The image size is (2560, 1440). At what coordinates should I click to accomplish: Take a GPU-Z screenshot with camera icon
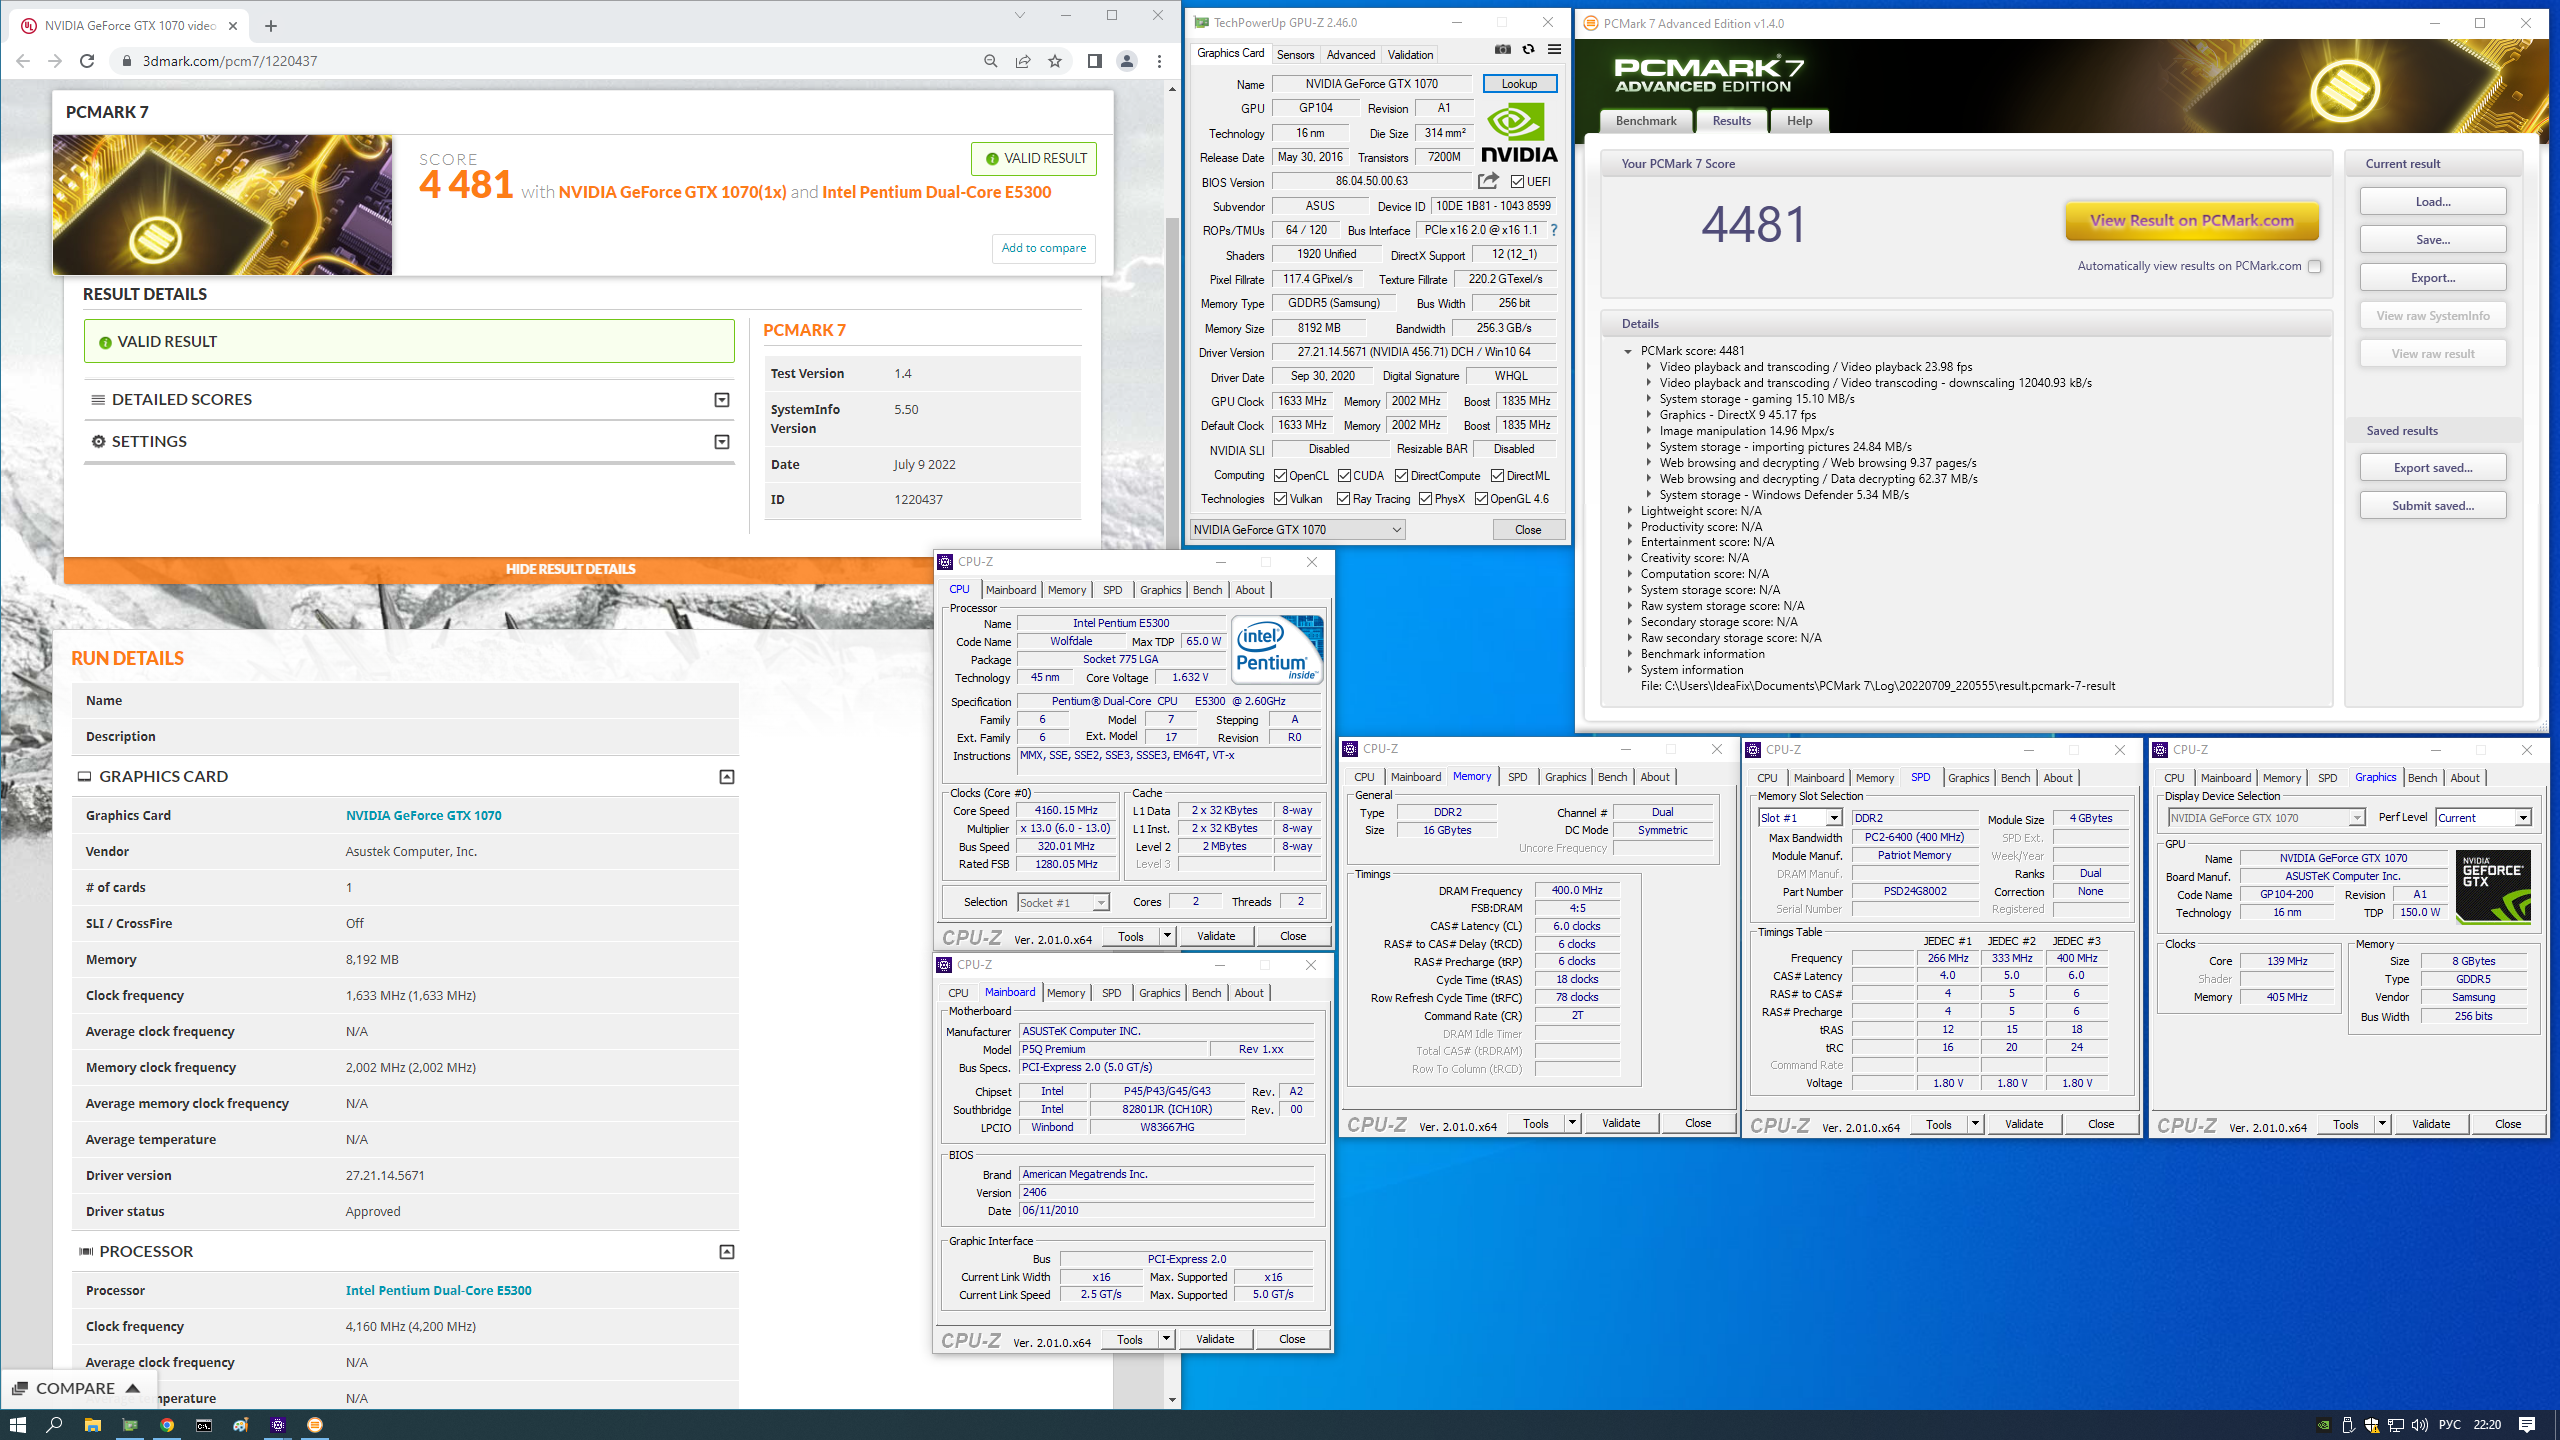pyautogui.click(x=1502, y=50)
